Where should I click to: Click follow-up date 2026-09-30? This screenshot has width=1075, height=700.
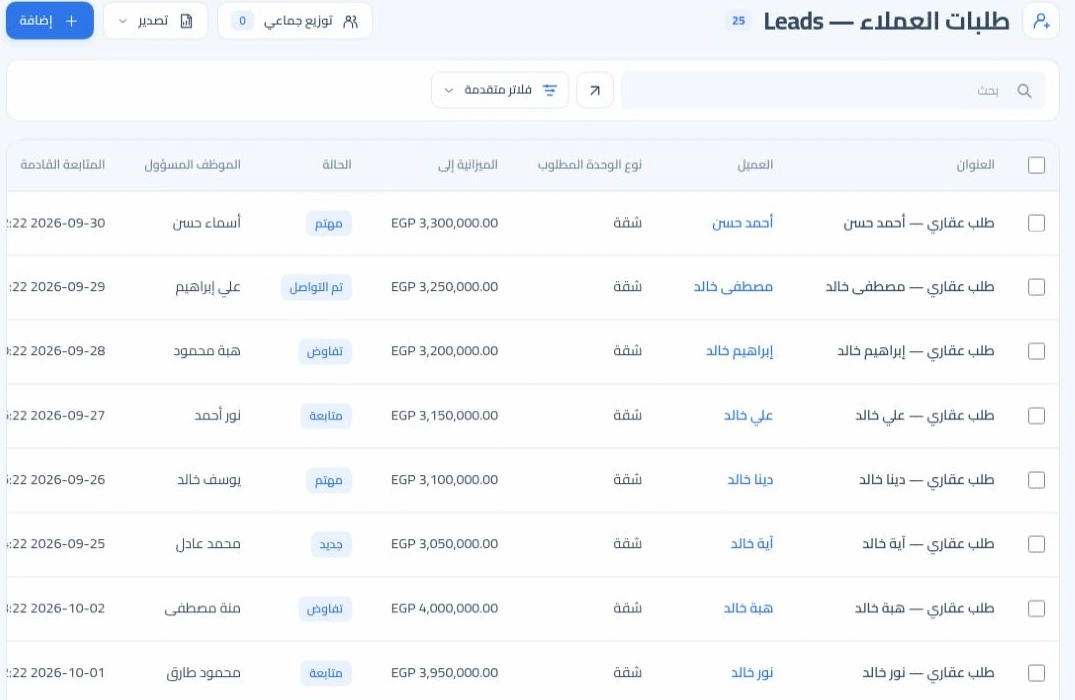pos(68,223)
